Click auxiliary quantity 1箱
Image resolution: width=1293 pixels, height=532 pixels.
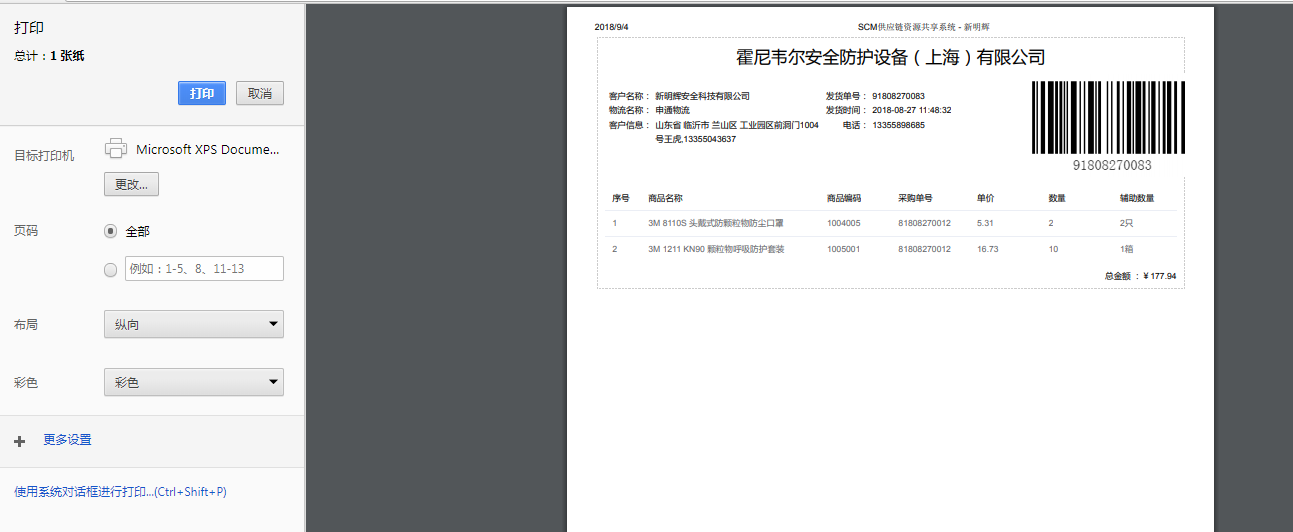tap(1126, 249)
